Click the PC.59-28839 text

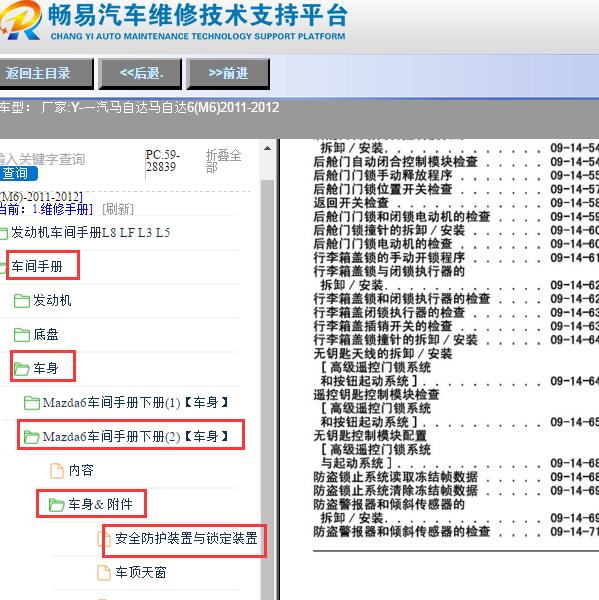(x=162, y=161)
